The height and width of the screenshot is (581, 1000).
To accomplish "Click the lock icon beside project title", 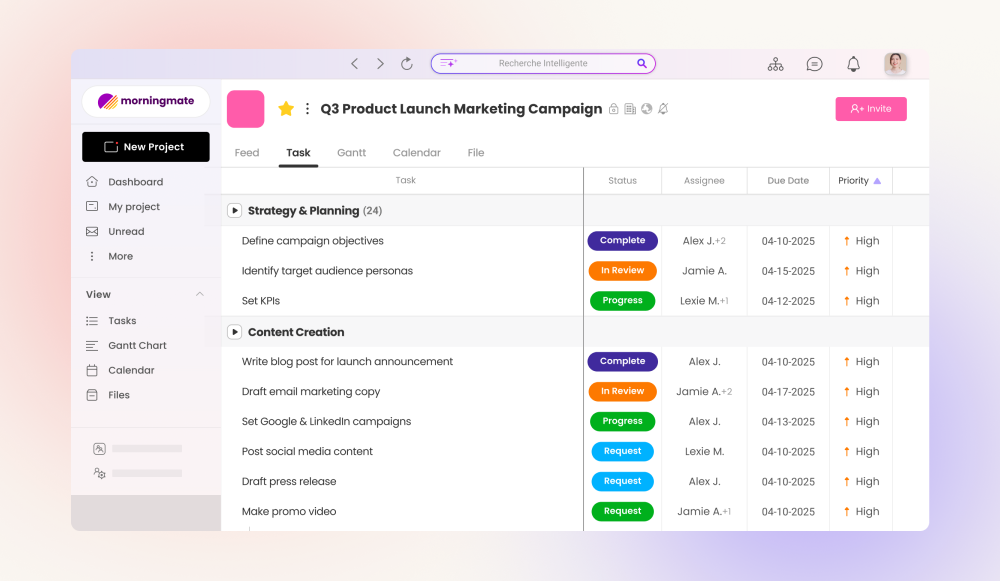I will 614,109.
